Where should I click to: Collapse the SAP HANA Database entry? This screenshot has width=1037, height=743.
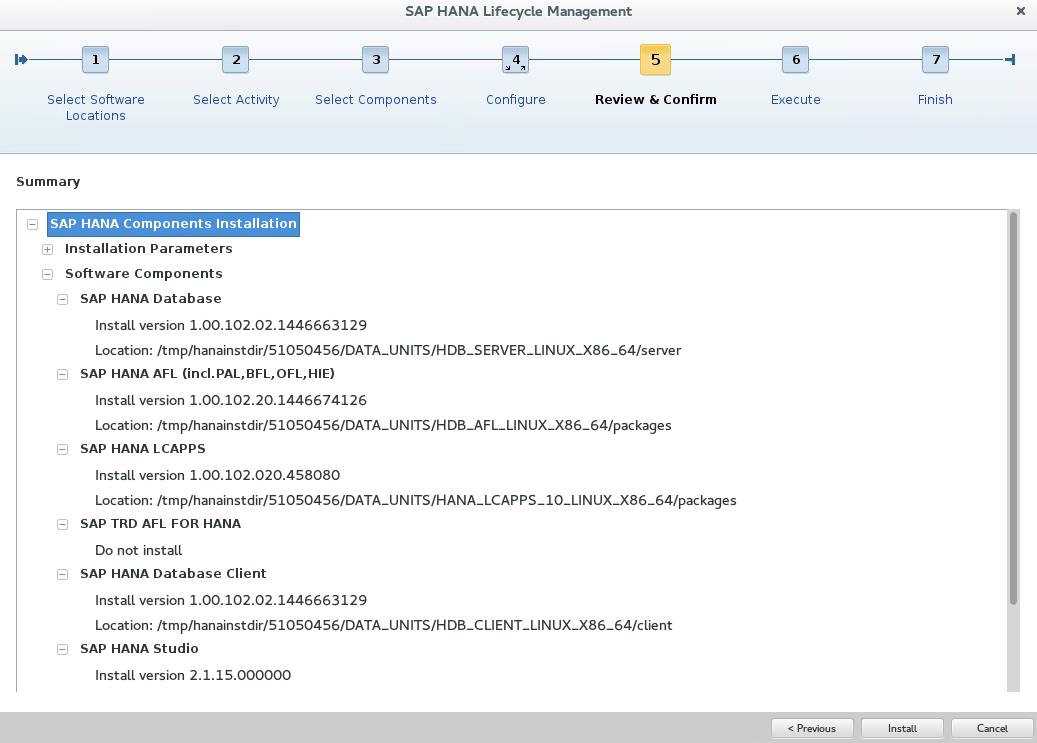62,298
